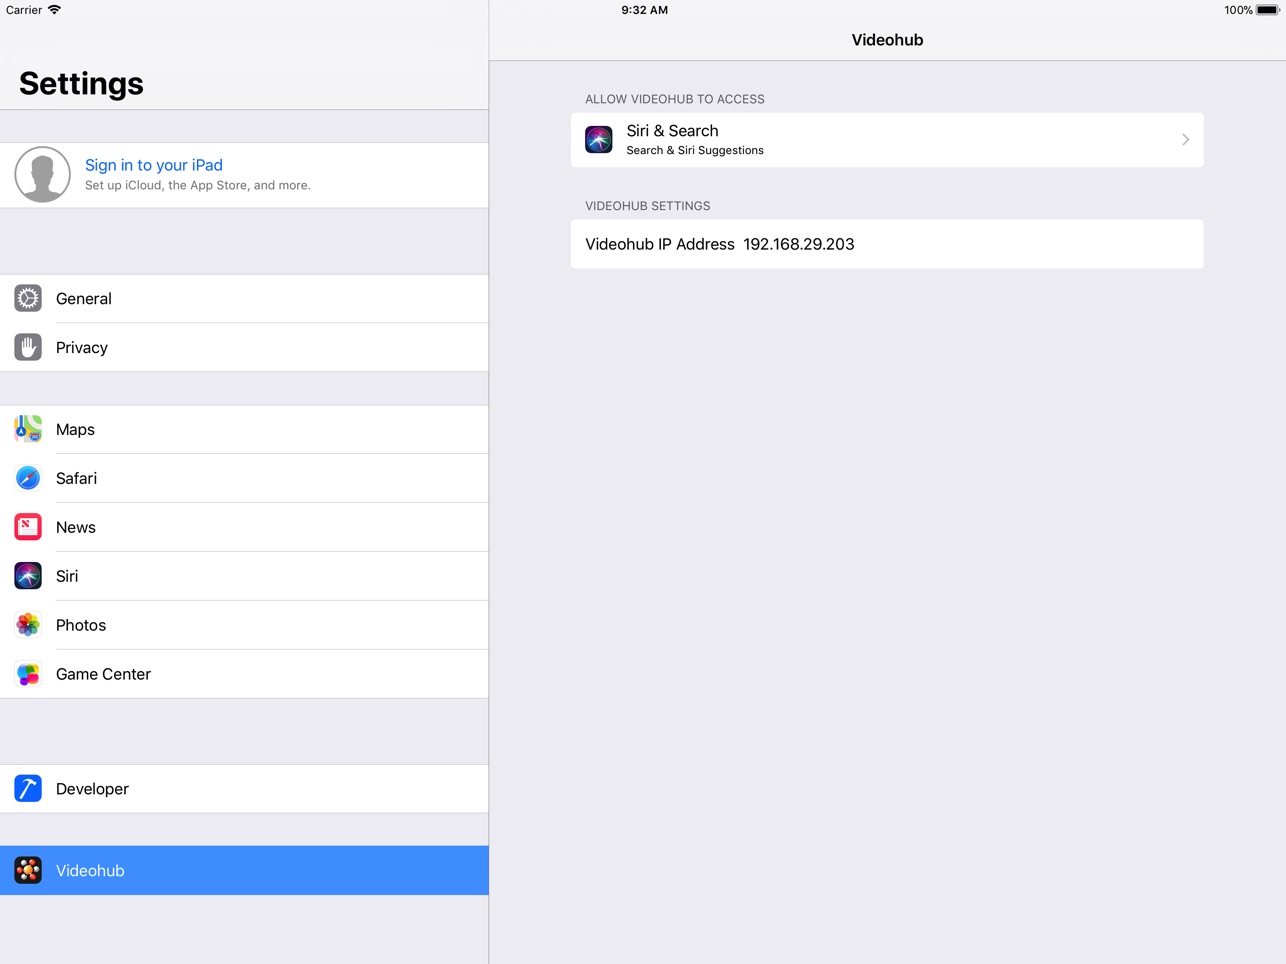
Task: Tap the General gear icon
Action: coord(28,298)
